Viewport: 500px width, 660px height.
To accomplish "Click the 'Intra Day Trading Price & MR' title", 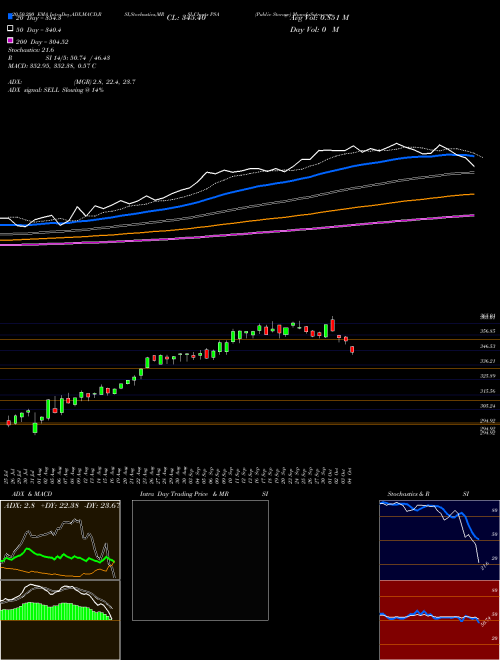I will tap(185, 494).
